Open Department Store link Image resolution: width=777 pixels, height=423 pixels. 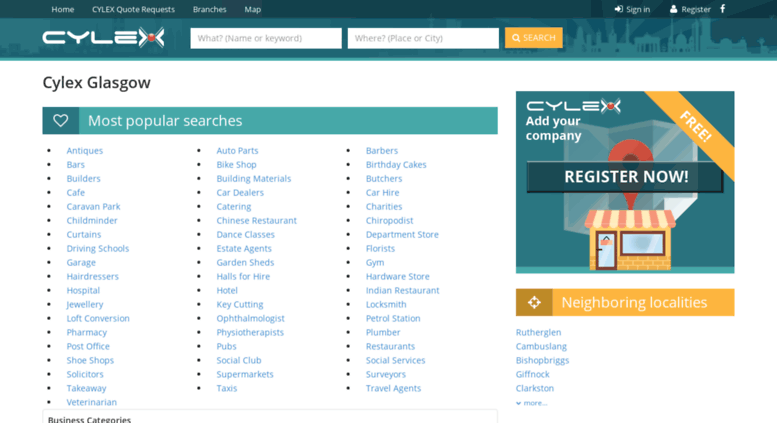click(402, 234)
